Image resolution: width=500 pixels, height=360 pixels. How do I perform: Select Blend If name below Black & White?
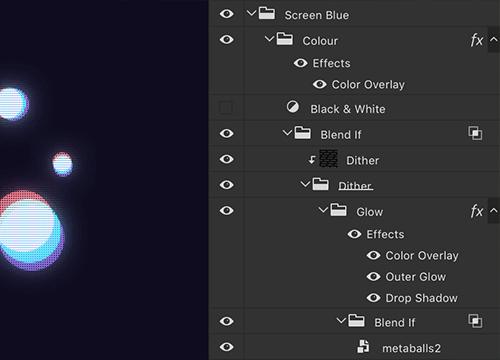click(341, 135)
